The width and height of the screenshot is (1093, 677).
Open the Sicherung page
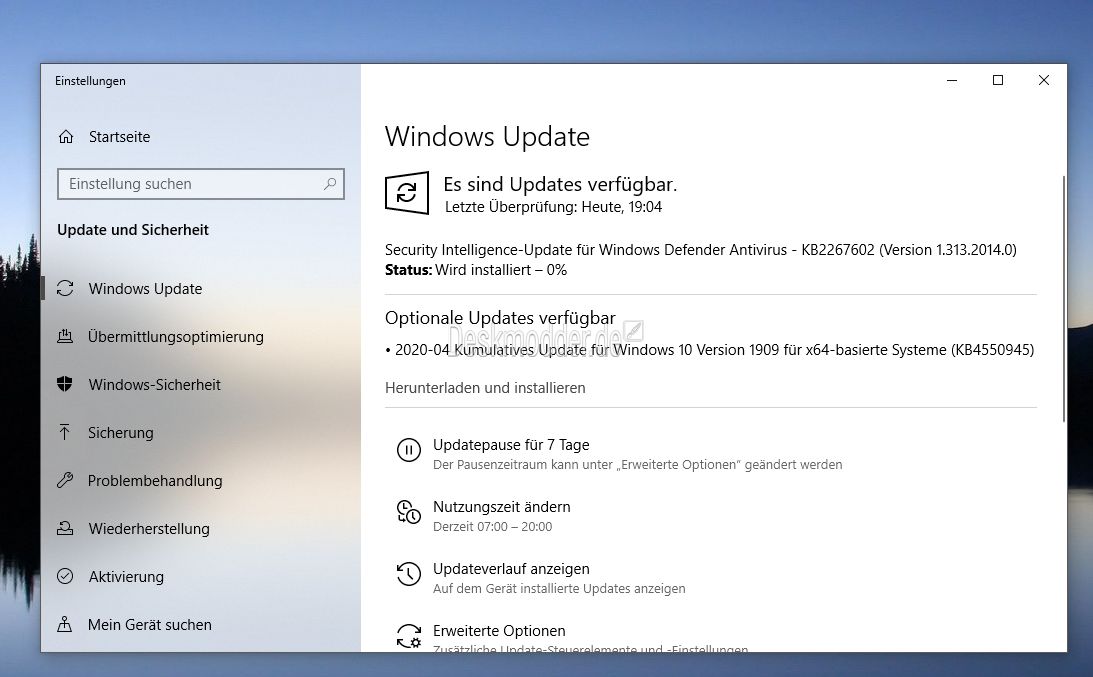(x=121, y=433)
